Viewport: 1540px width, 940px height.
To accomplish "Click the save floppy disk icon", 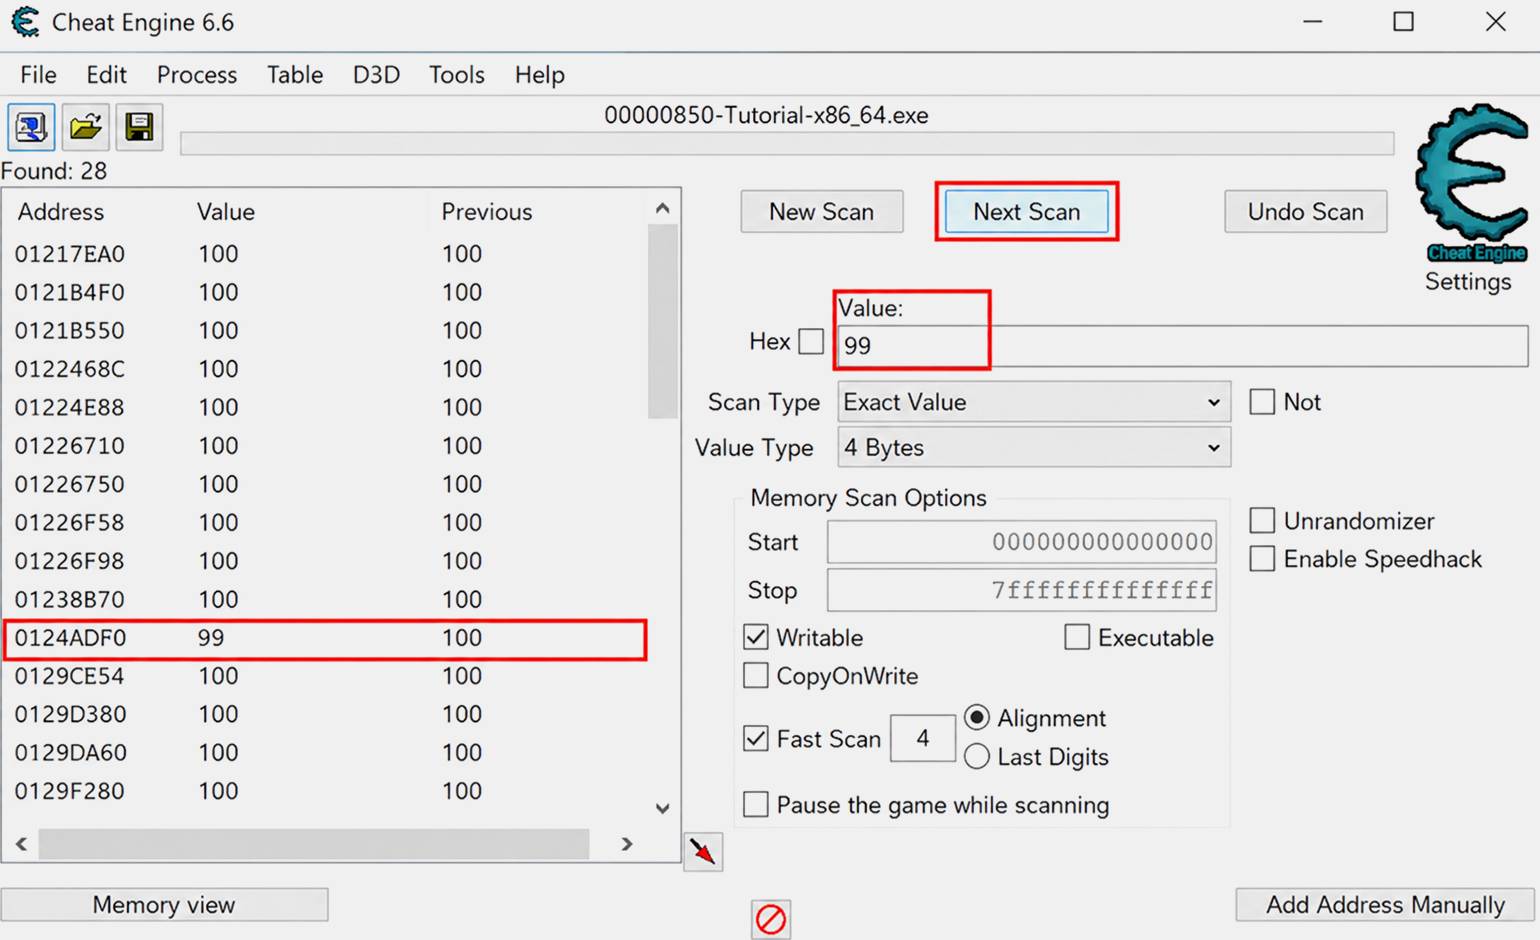I will [139, 127].
